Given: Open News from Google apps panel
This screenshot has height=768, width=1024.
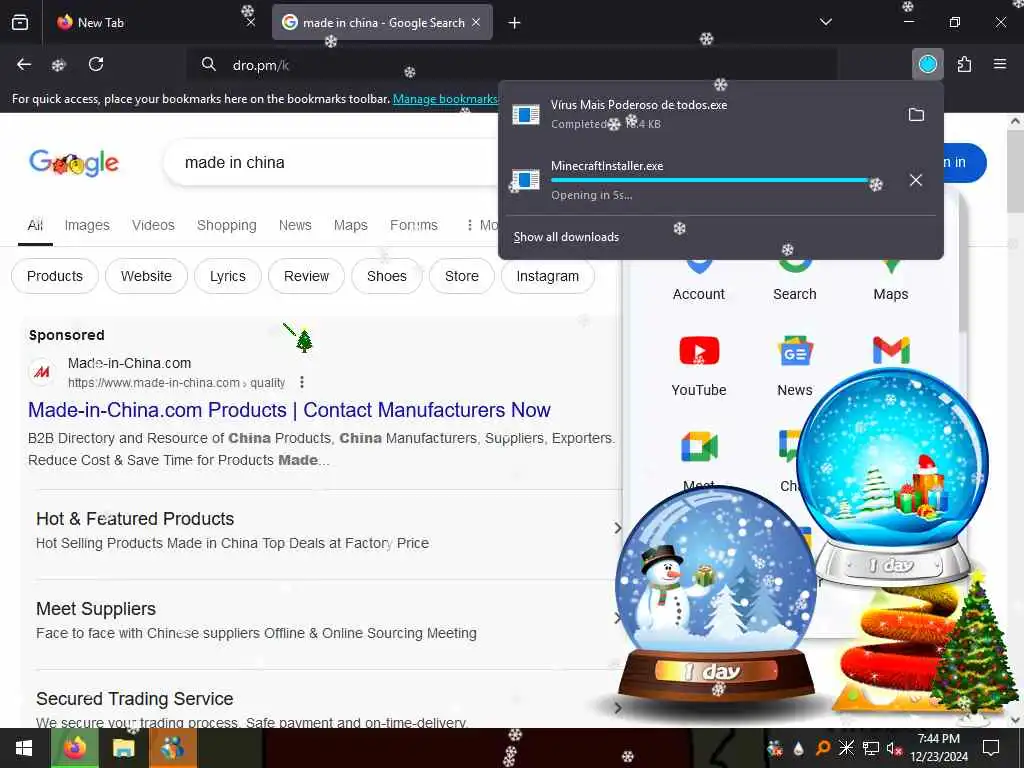Looking at the screenshot, I should coord(795,366).
